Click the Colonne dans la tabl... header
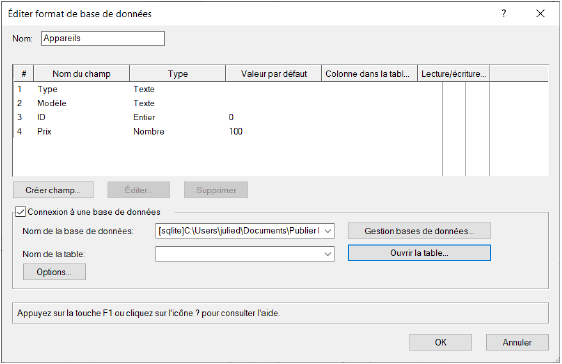 coord(370,74)
